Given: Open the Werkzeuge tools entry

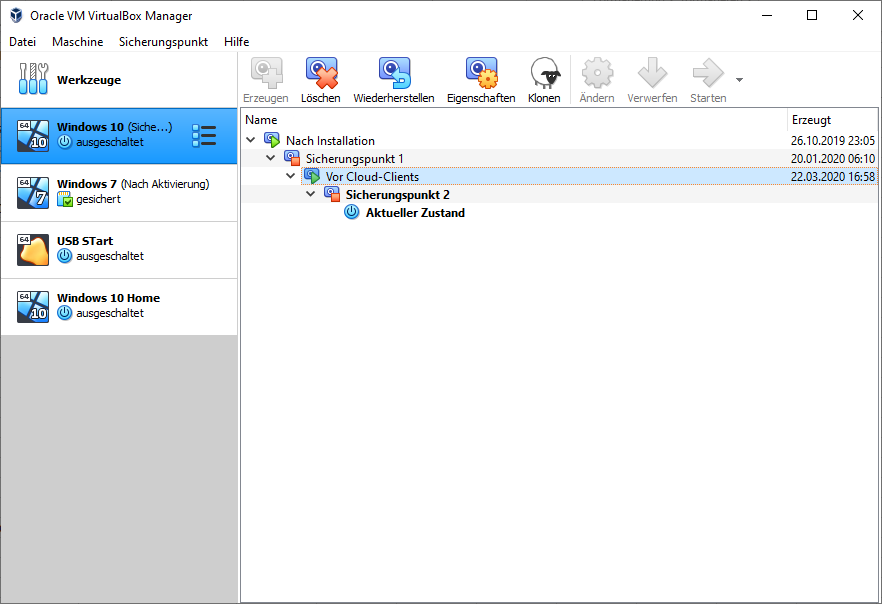Looking at the screenshot, I should click(88, 80).
